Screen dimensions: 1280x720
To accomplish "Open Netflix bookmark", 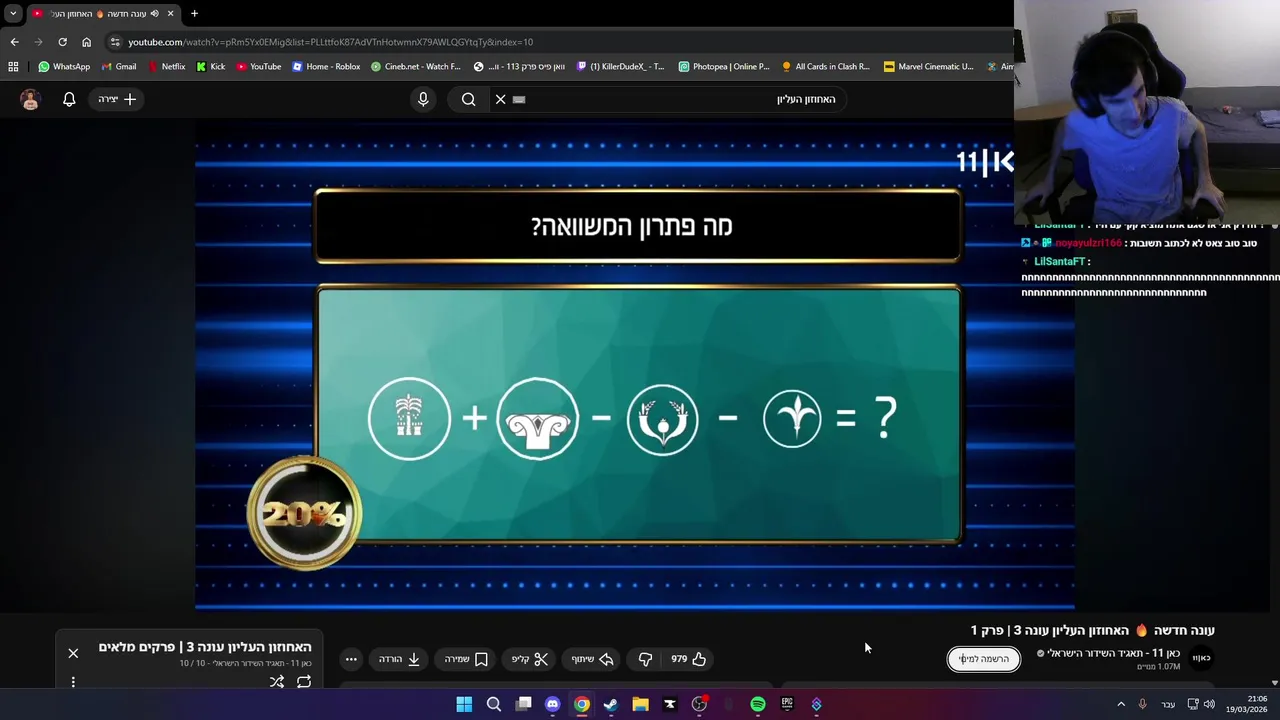I will (x=166, y=67).
